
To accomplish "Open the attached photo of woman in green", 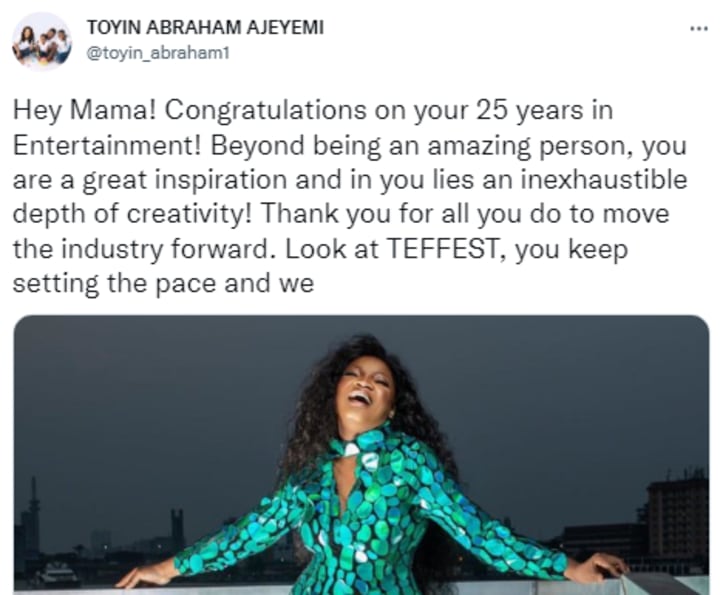I will pyautogui.click(x=362, y=455).
